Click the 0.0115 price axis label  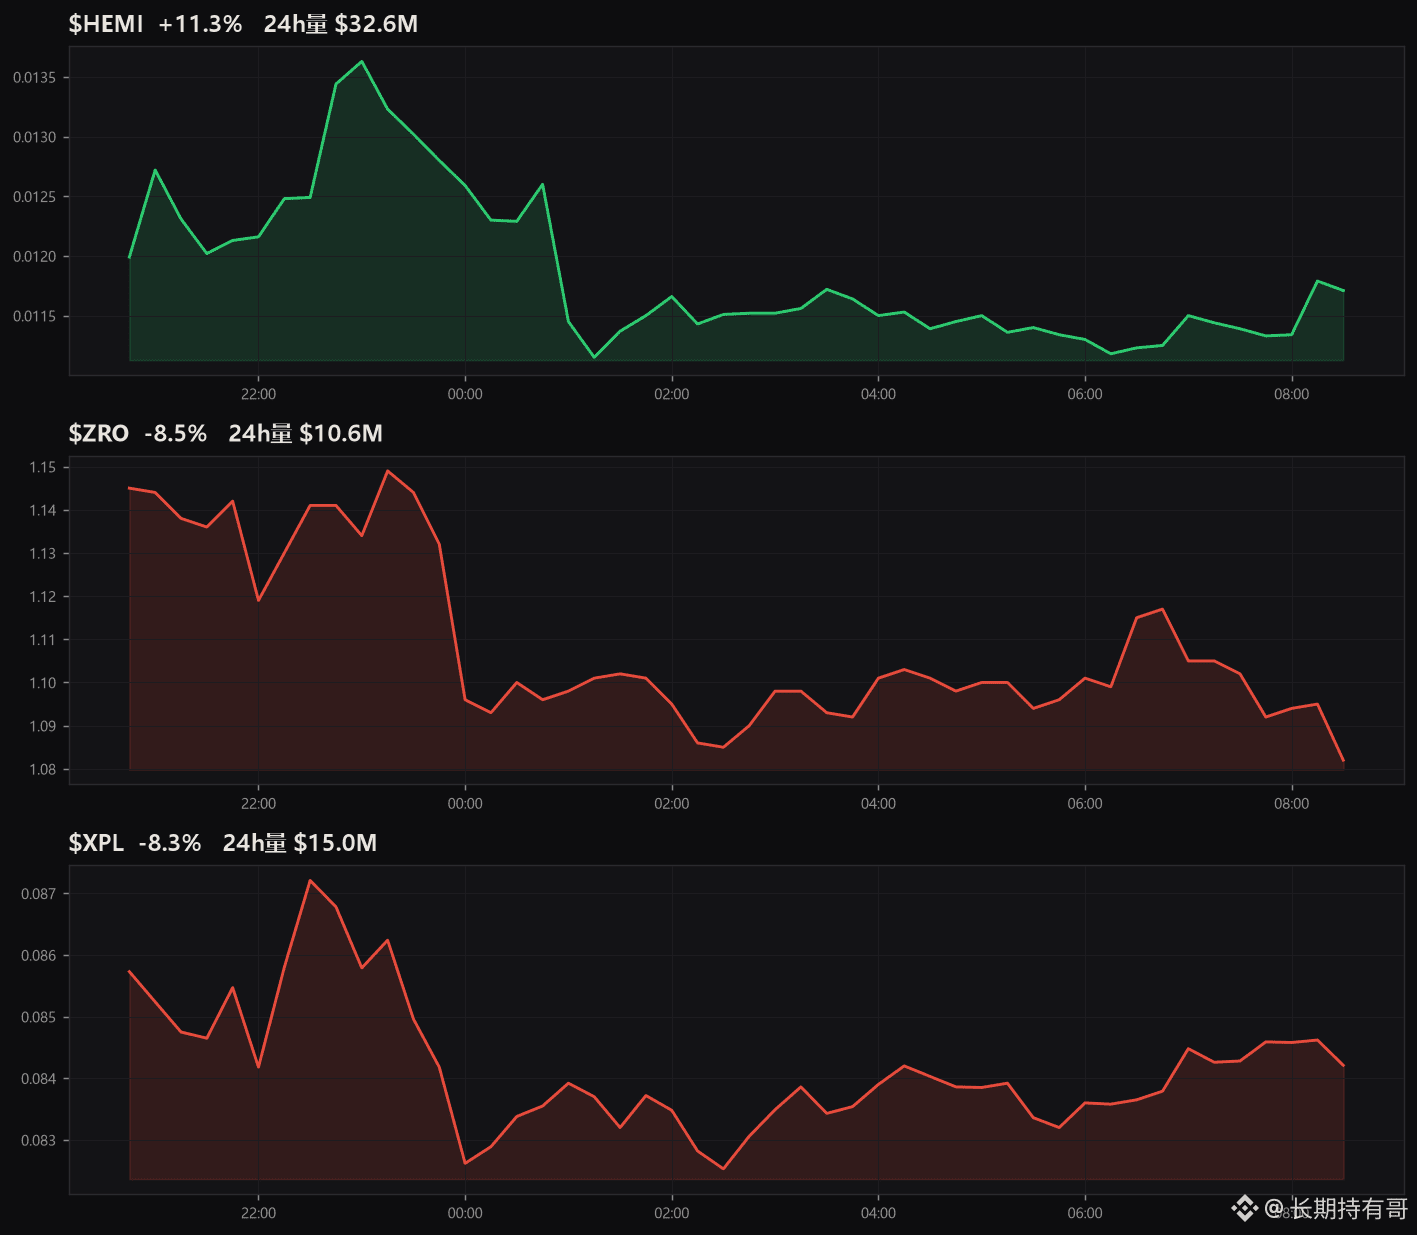tap(35, 317)
